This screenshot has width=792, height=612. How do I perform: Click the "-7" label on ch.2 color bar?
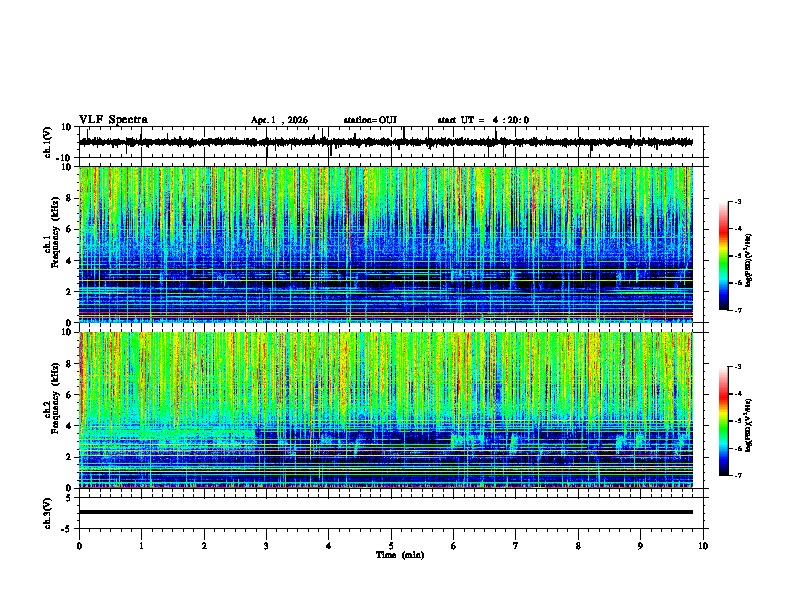coord(737,476)
